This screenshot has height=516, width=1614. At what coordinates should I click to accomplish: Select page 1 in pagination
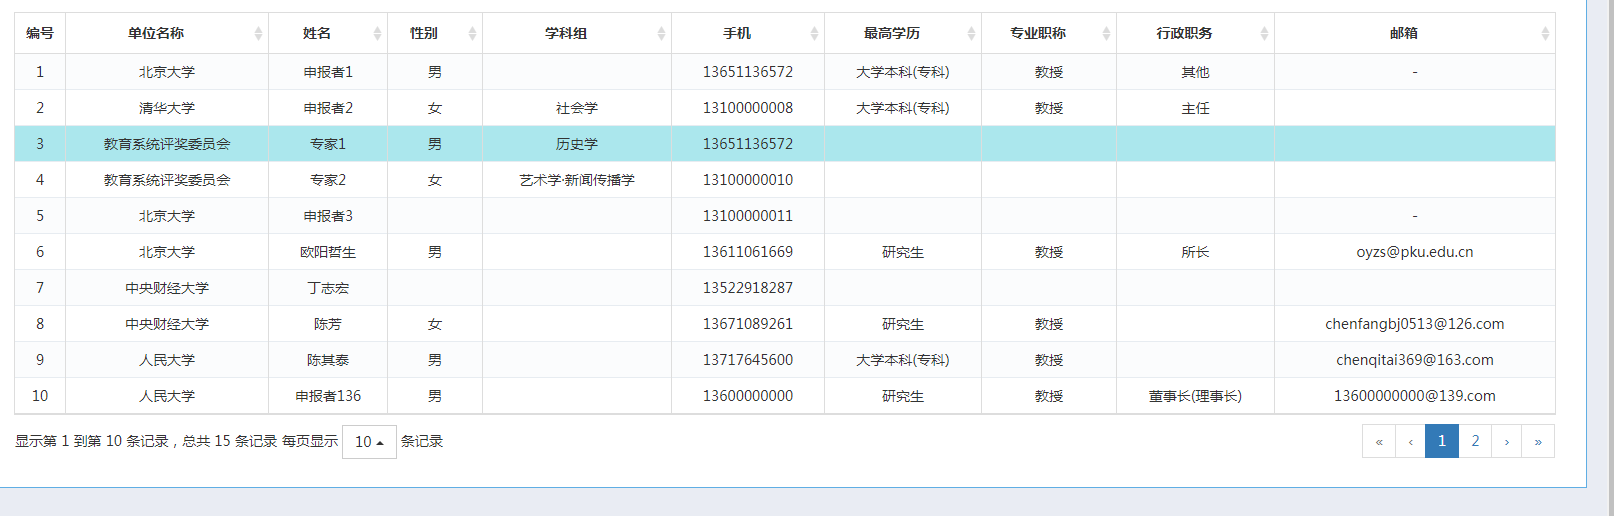click(x=1442, y=441)
